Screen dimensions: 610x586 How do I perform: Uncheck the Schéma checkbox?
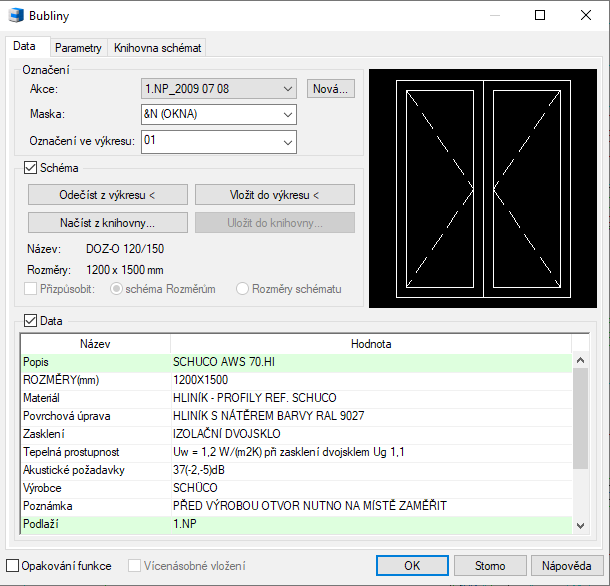click(x=29, y=168)
